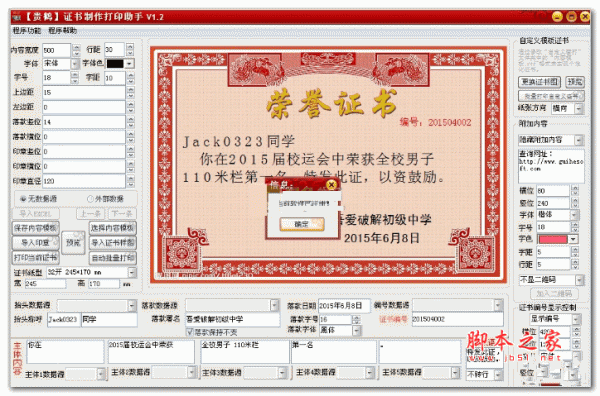600x396 pixels.
Task: Open the 字色 dropdown arrow in 附加内容
Action: pos(573,240)
